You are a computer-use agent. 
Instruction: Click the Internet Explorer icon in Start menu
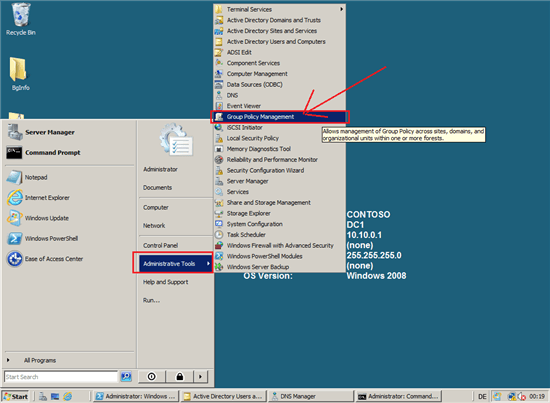pos(15,197)
